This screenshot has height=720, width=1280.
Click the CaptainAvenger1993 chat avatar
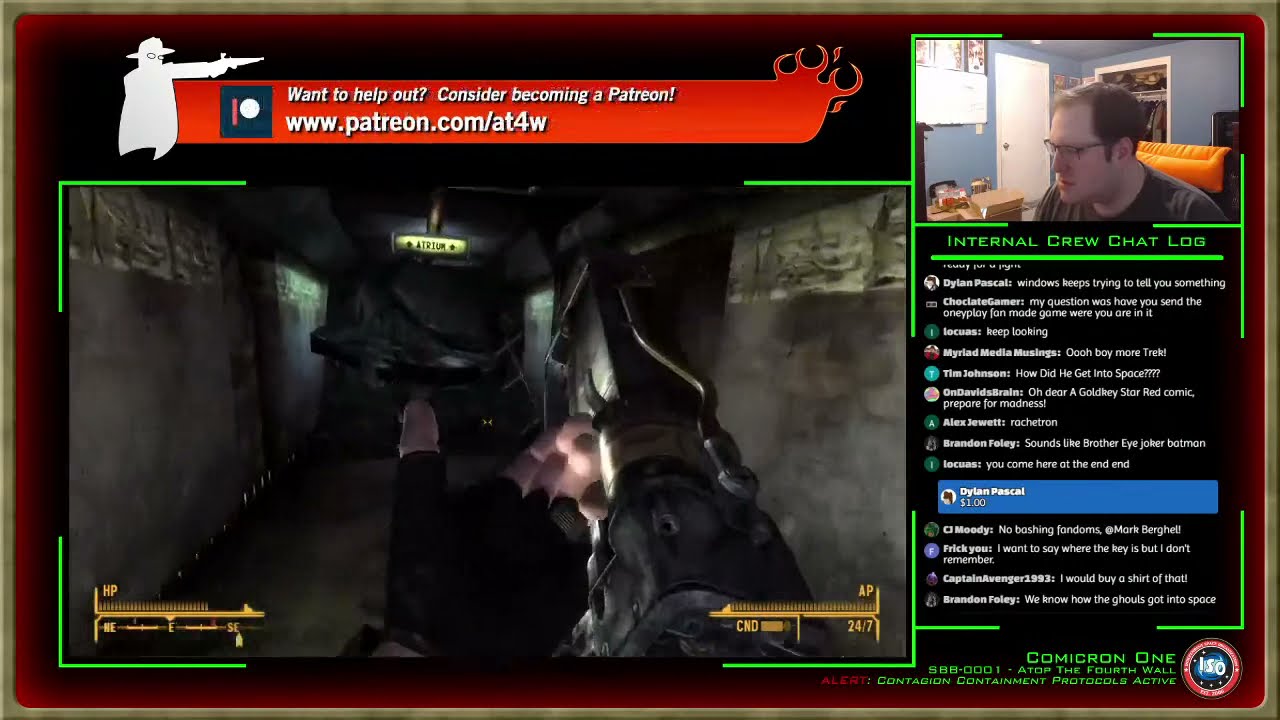(x=931, y=579)
